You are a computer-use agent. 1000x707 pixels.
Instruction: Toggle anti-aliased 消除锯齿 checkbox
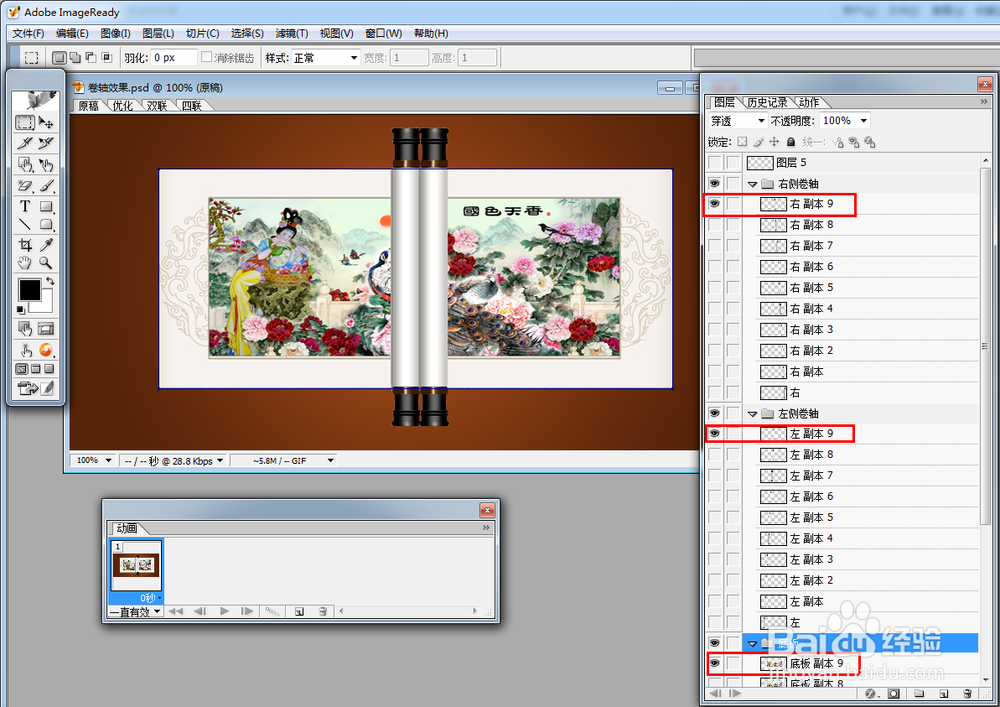[207, 57]
